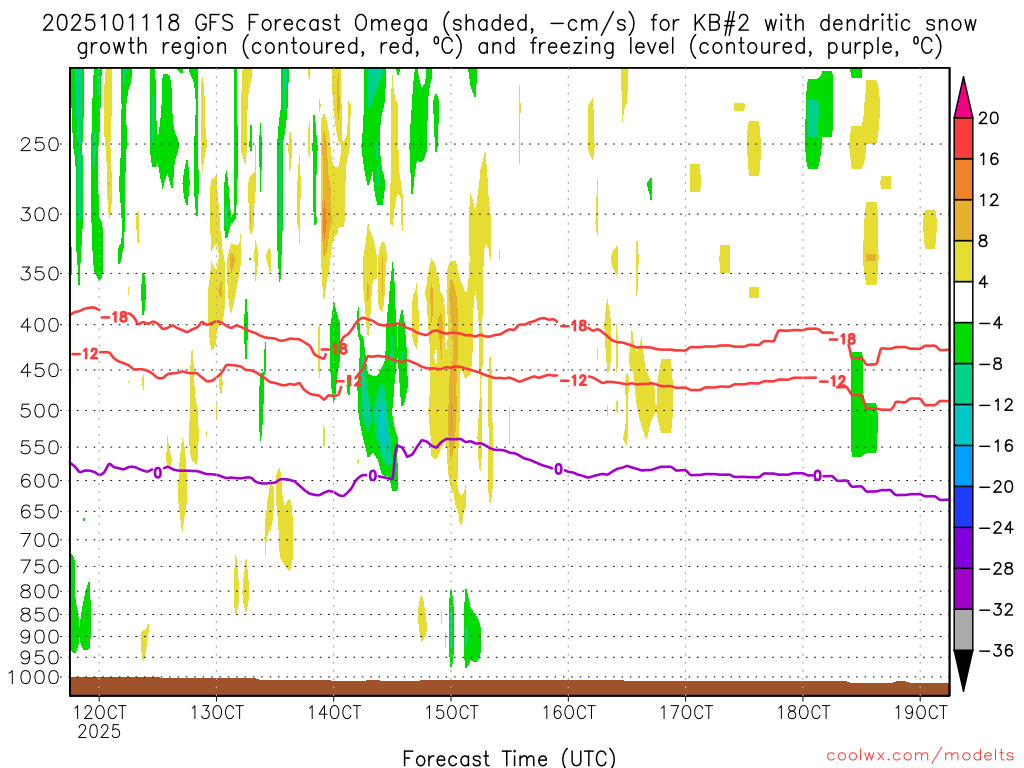Click the red -12 contour label near 160CT

click(x=575, y=380)
